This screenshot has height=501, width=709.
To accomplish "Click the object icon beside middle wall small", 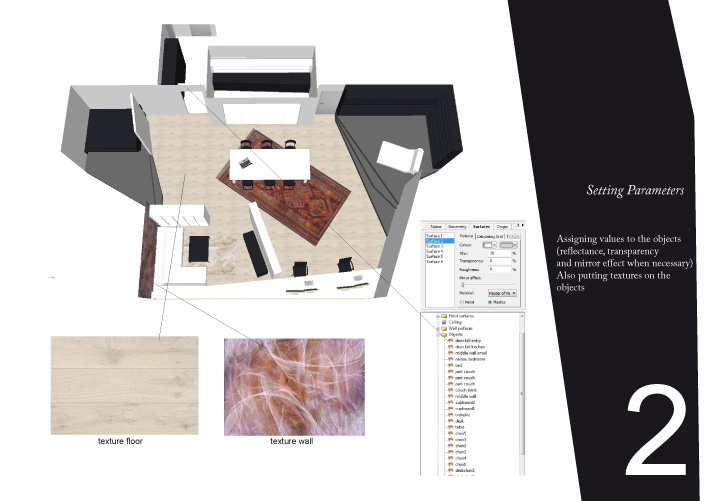I will point(450,353).
